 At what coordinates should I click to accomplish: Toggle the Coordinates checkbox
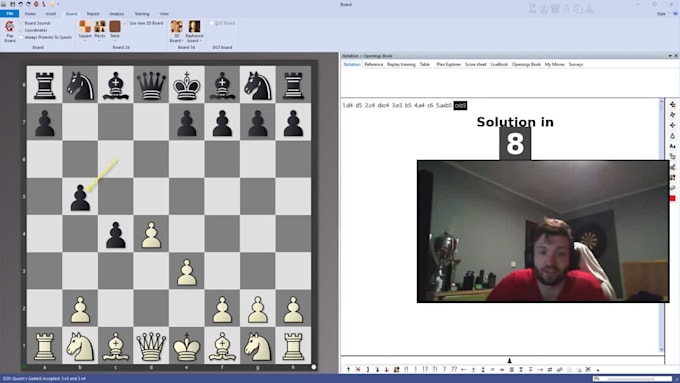click(x=20, y=30)
